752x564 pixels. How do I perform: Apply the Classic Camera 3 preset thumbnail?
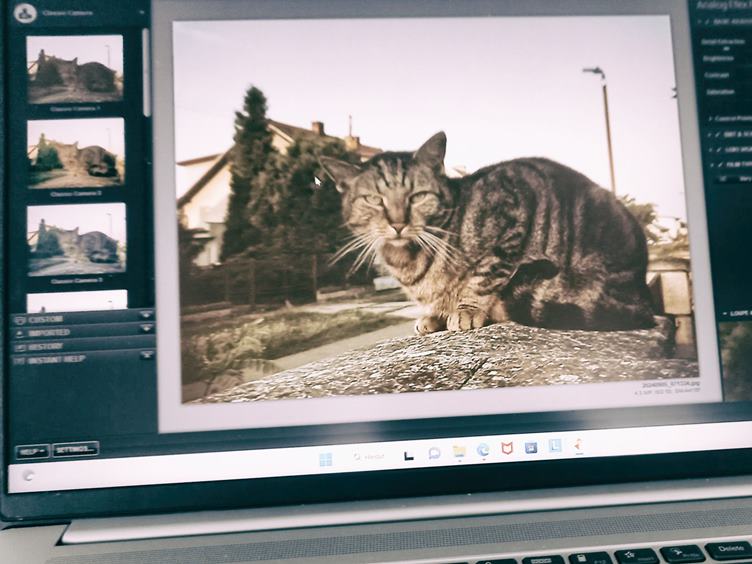77,239
